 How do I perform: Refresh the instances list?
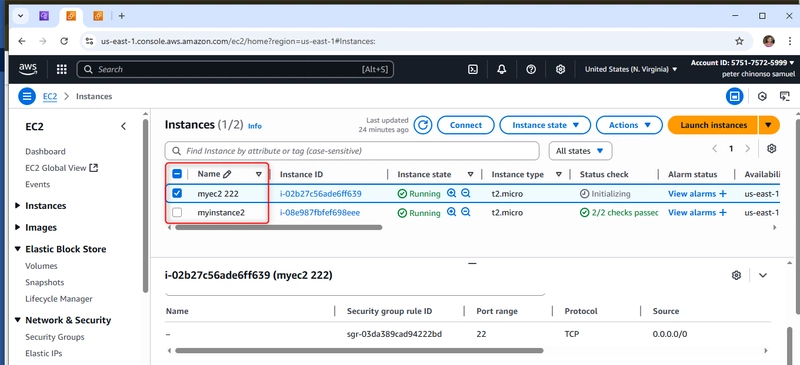tap(422, 125)
